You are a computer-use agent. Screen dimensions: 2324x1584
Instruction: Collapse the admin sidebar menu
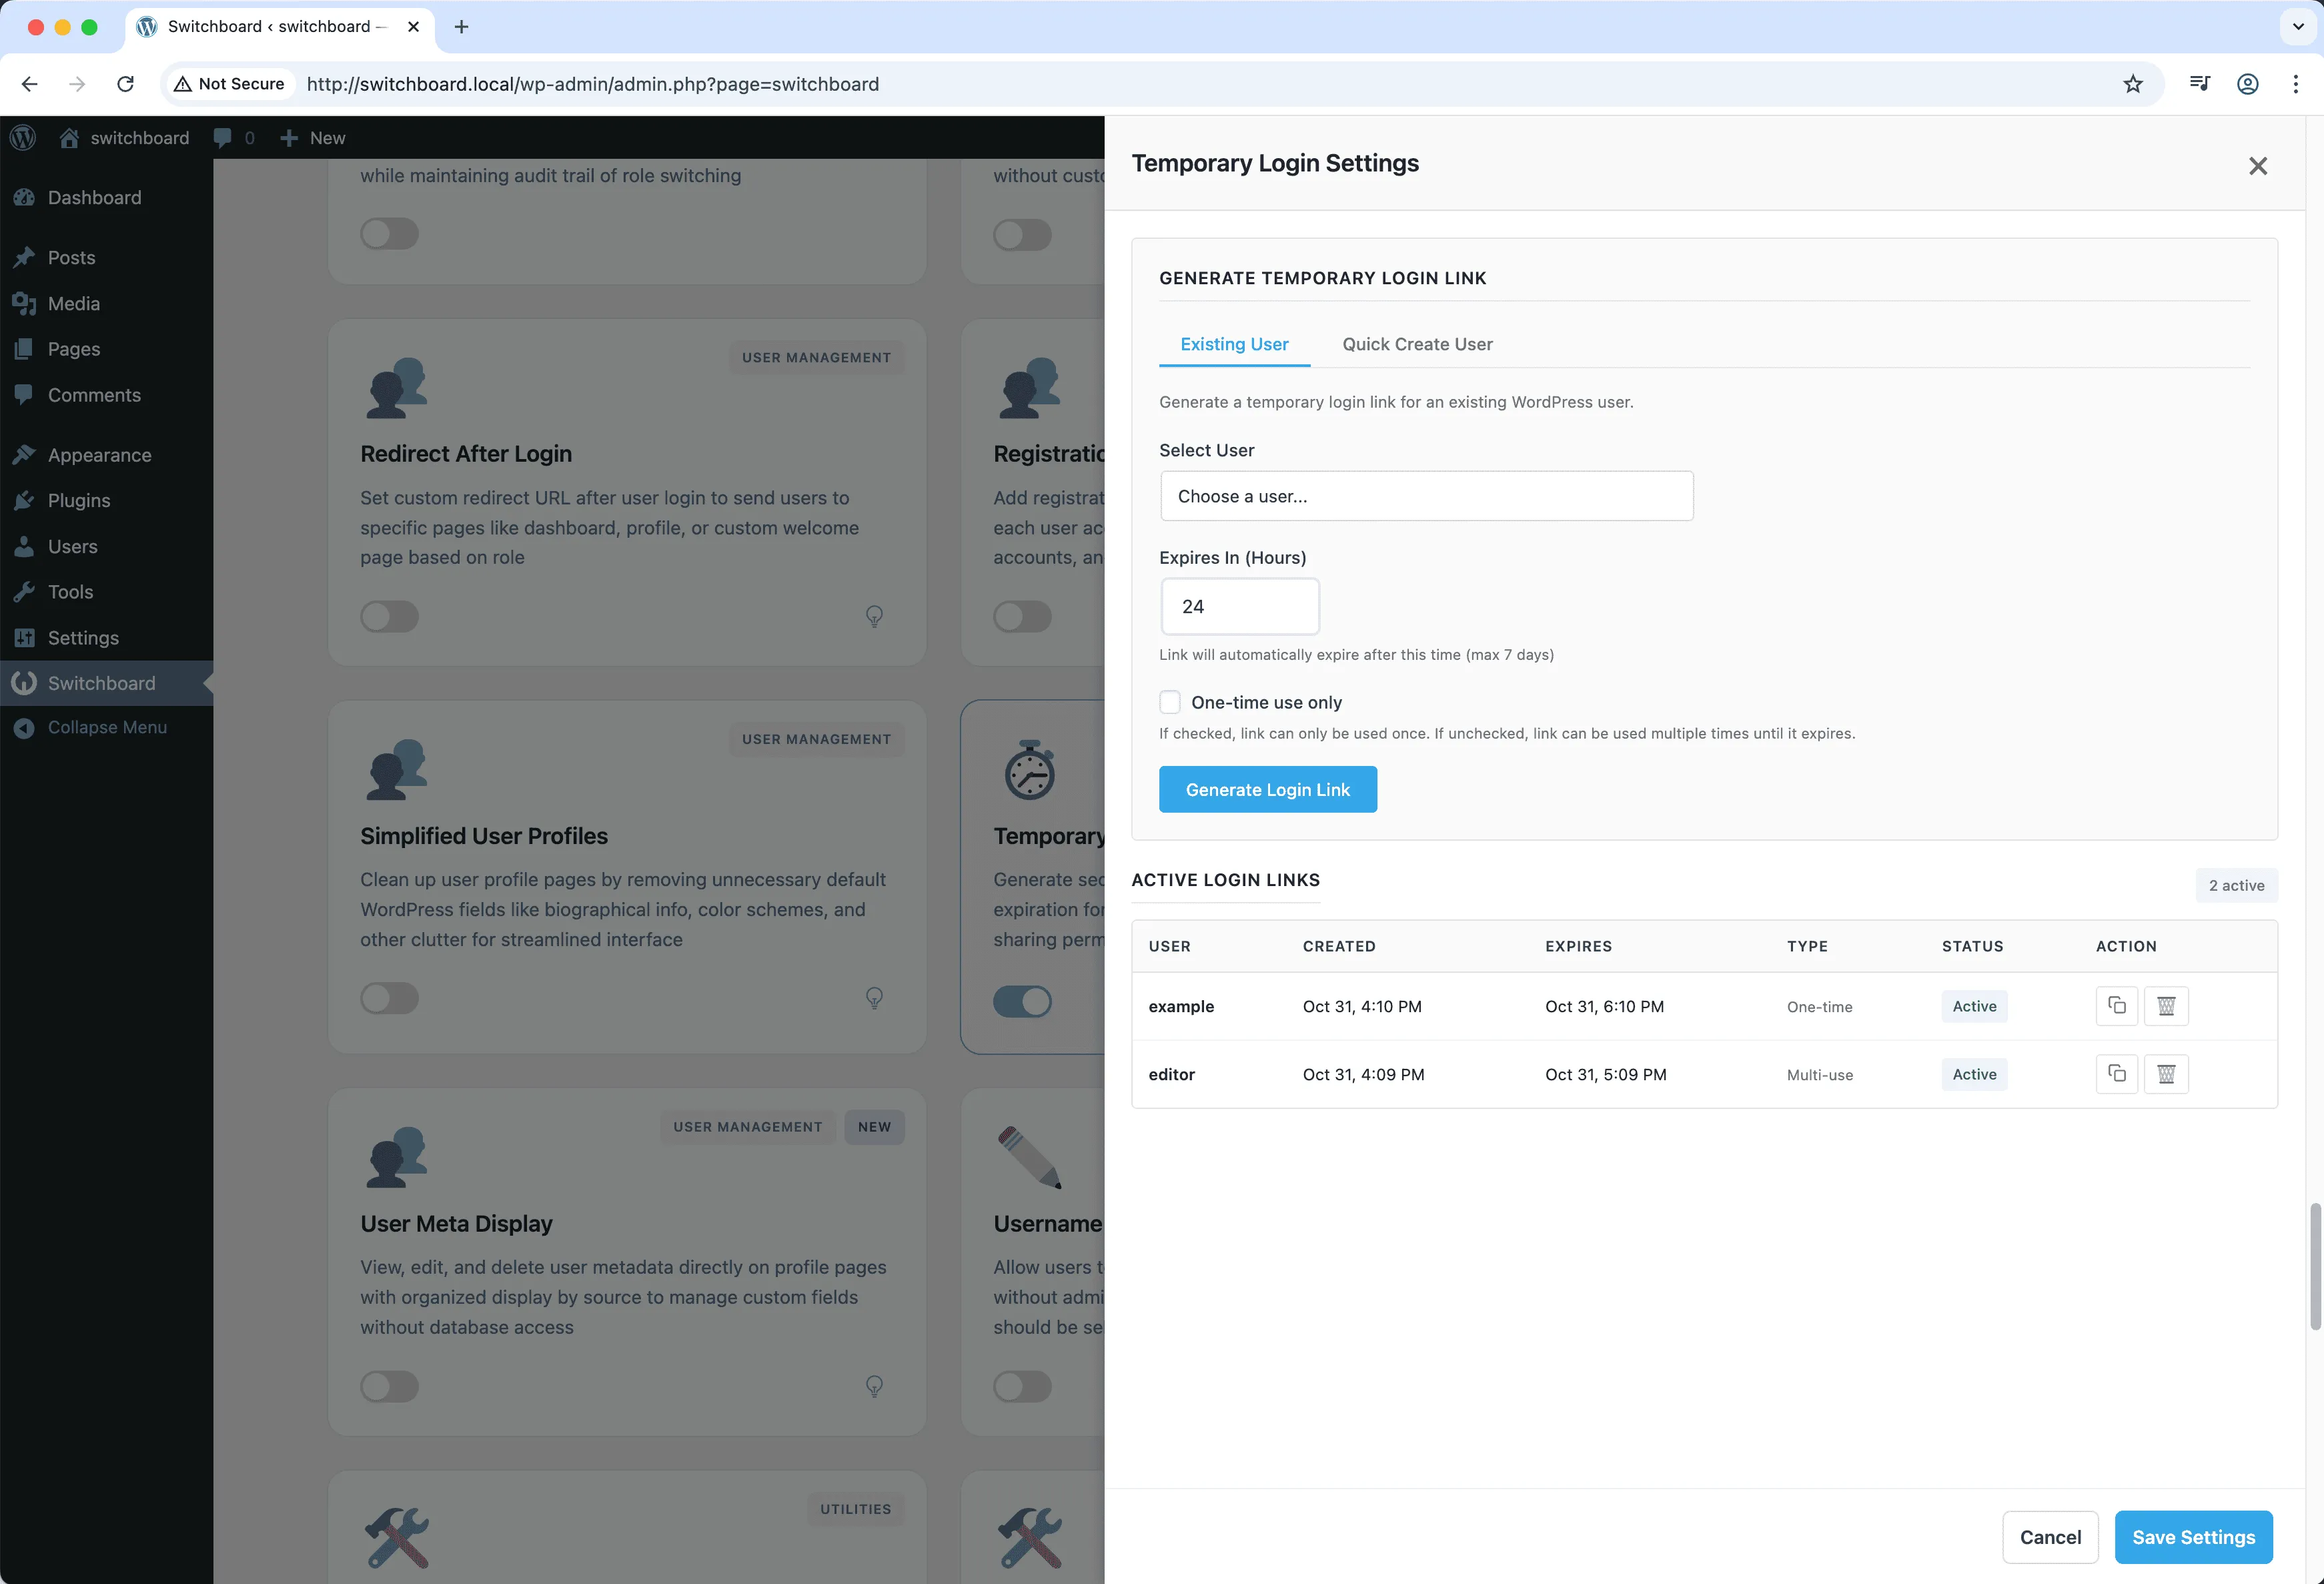(105, 727)
